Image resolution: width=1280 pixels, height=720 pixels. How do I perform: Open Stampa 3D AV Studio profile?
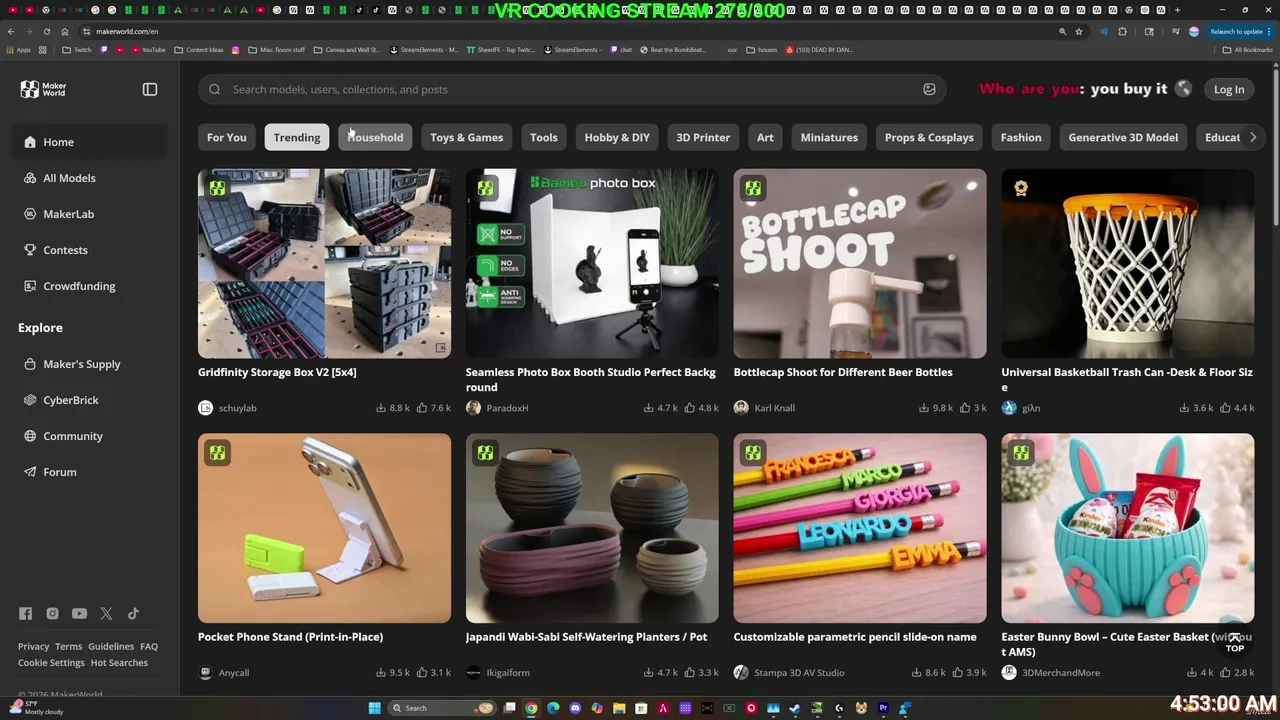(x=789, y=673)
